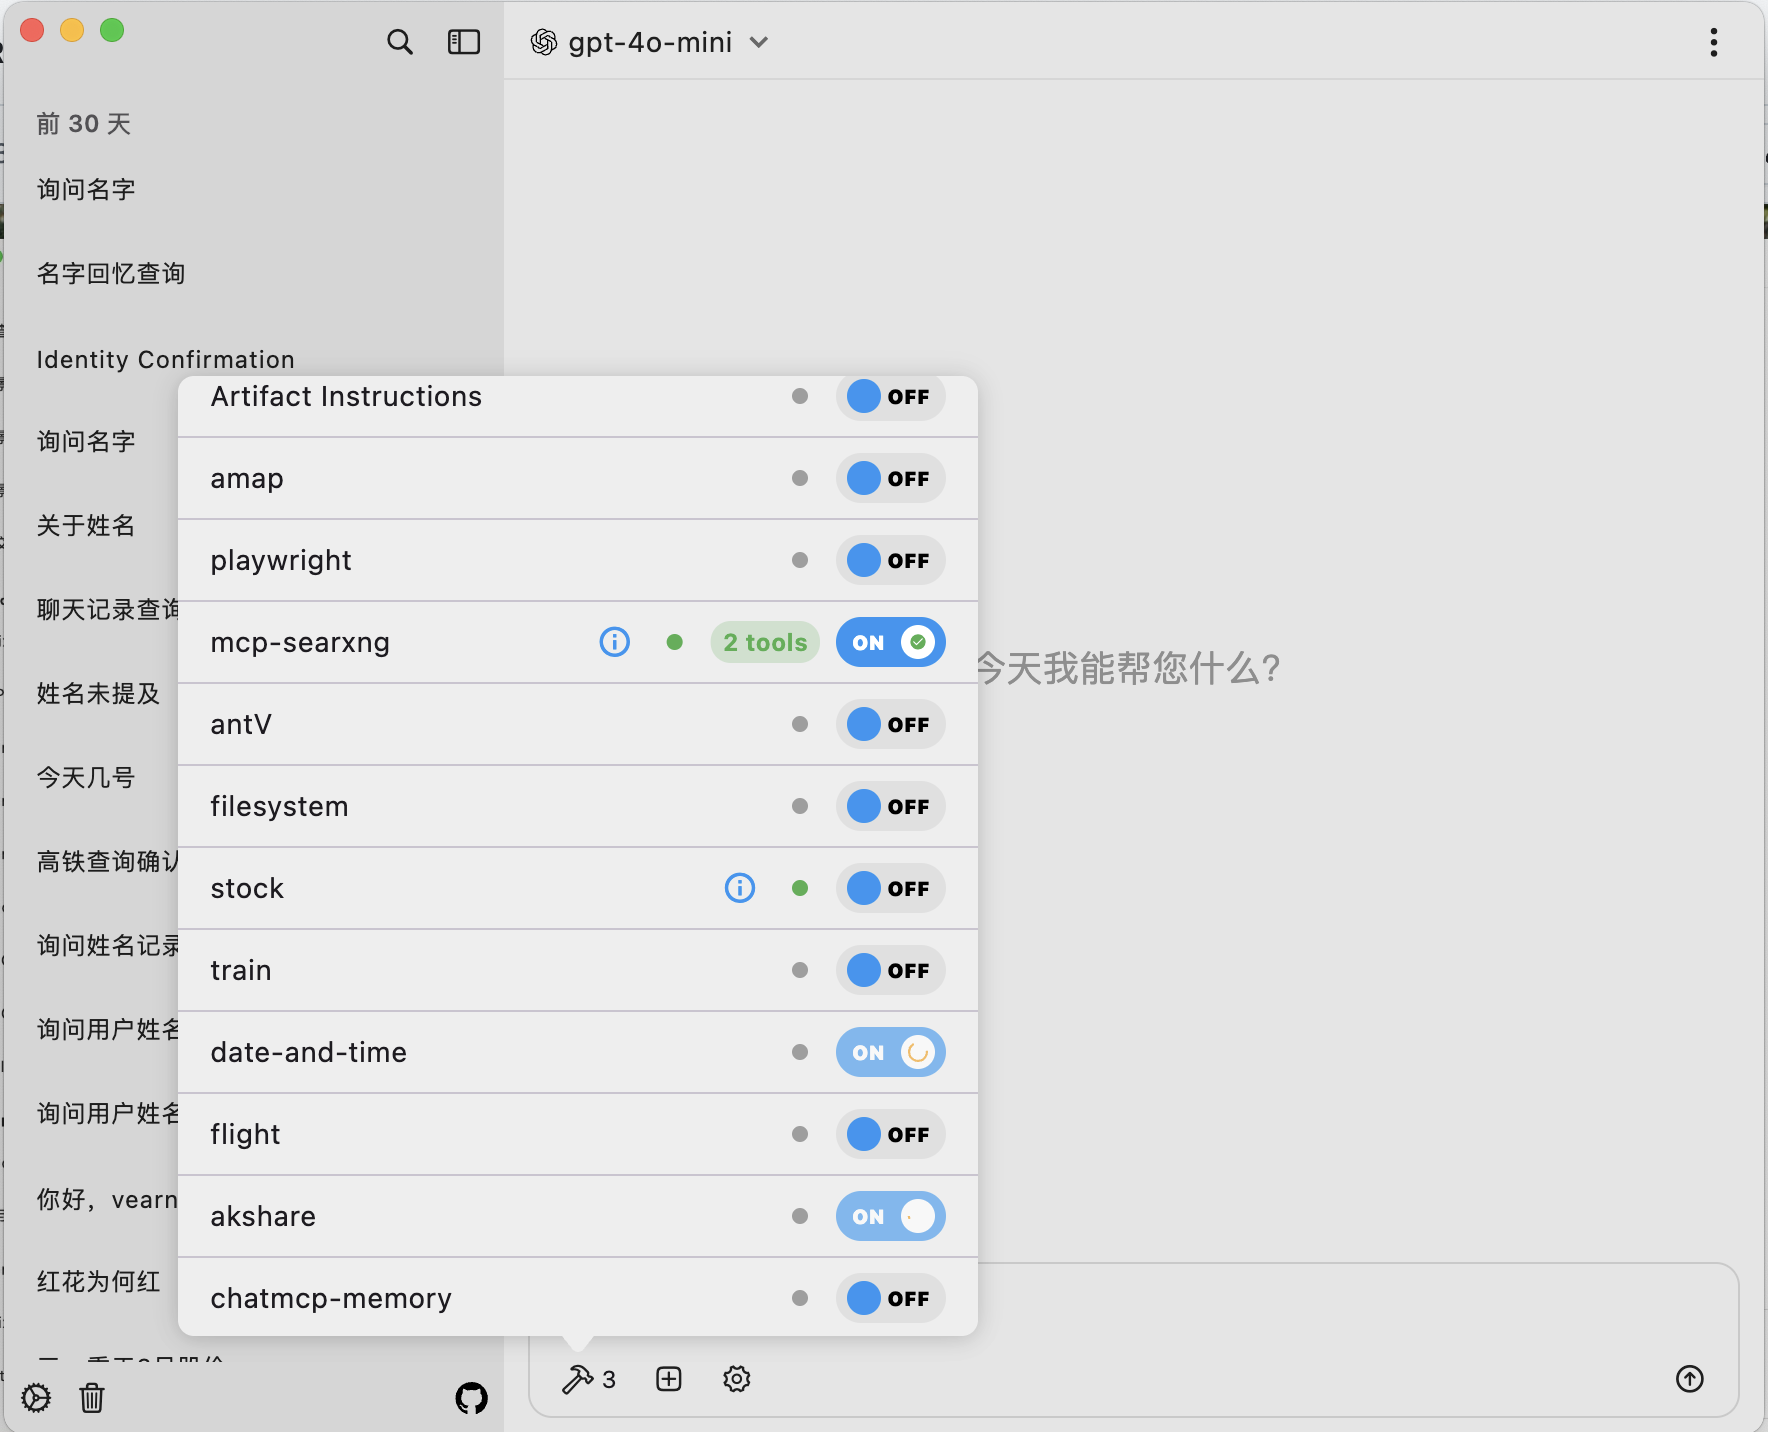Open the 关于姓名 chat

pyautogui.click(x=86, y=526)
